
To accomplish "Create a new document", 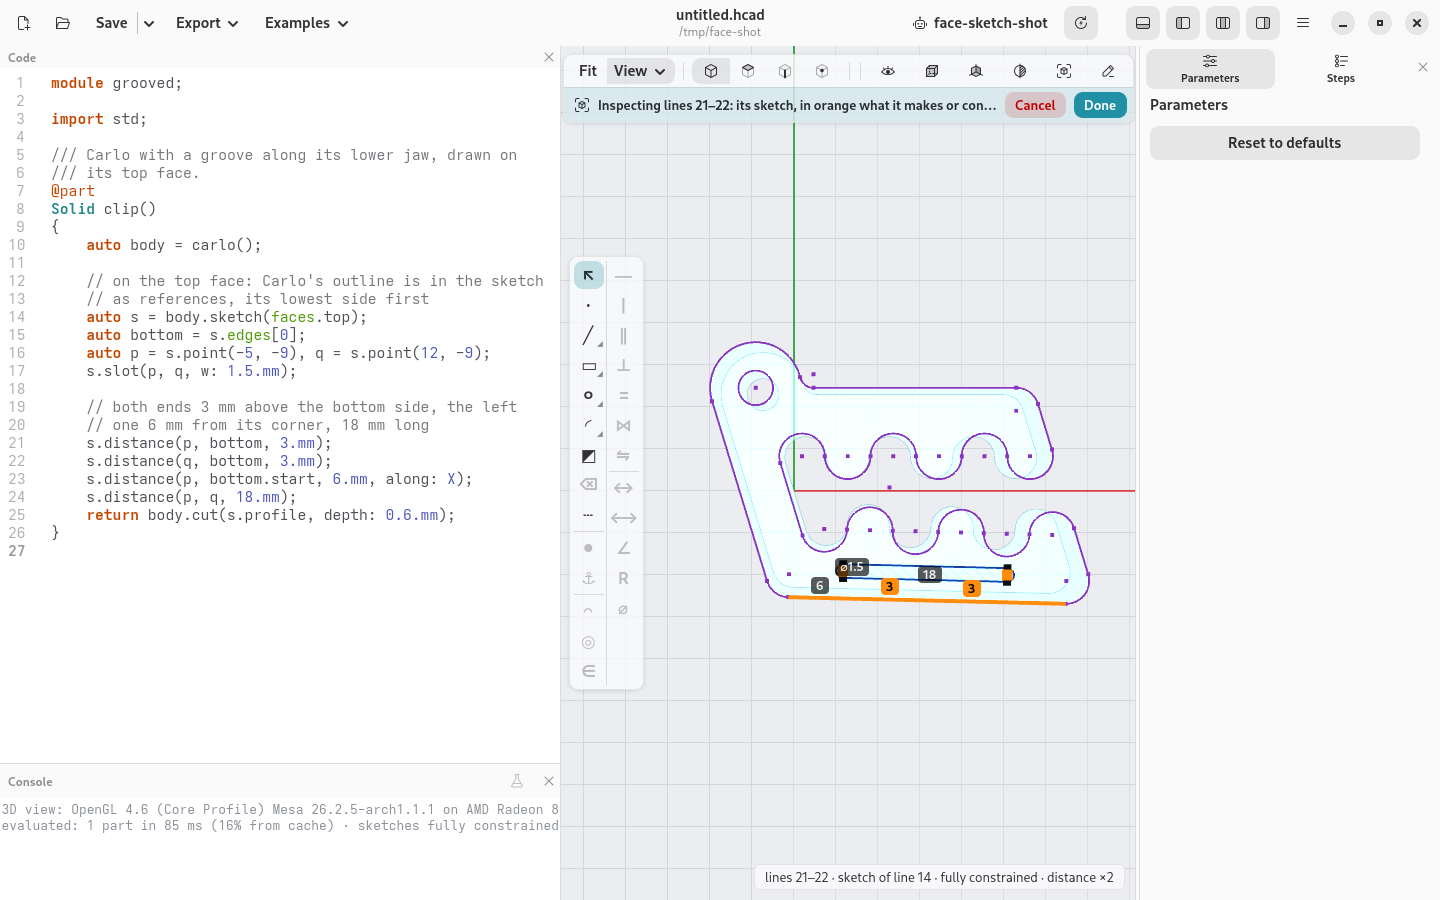I will tap(24, 23).
